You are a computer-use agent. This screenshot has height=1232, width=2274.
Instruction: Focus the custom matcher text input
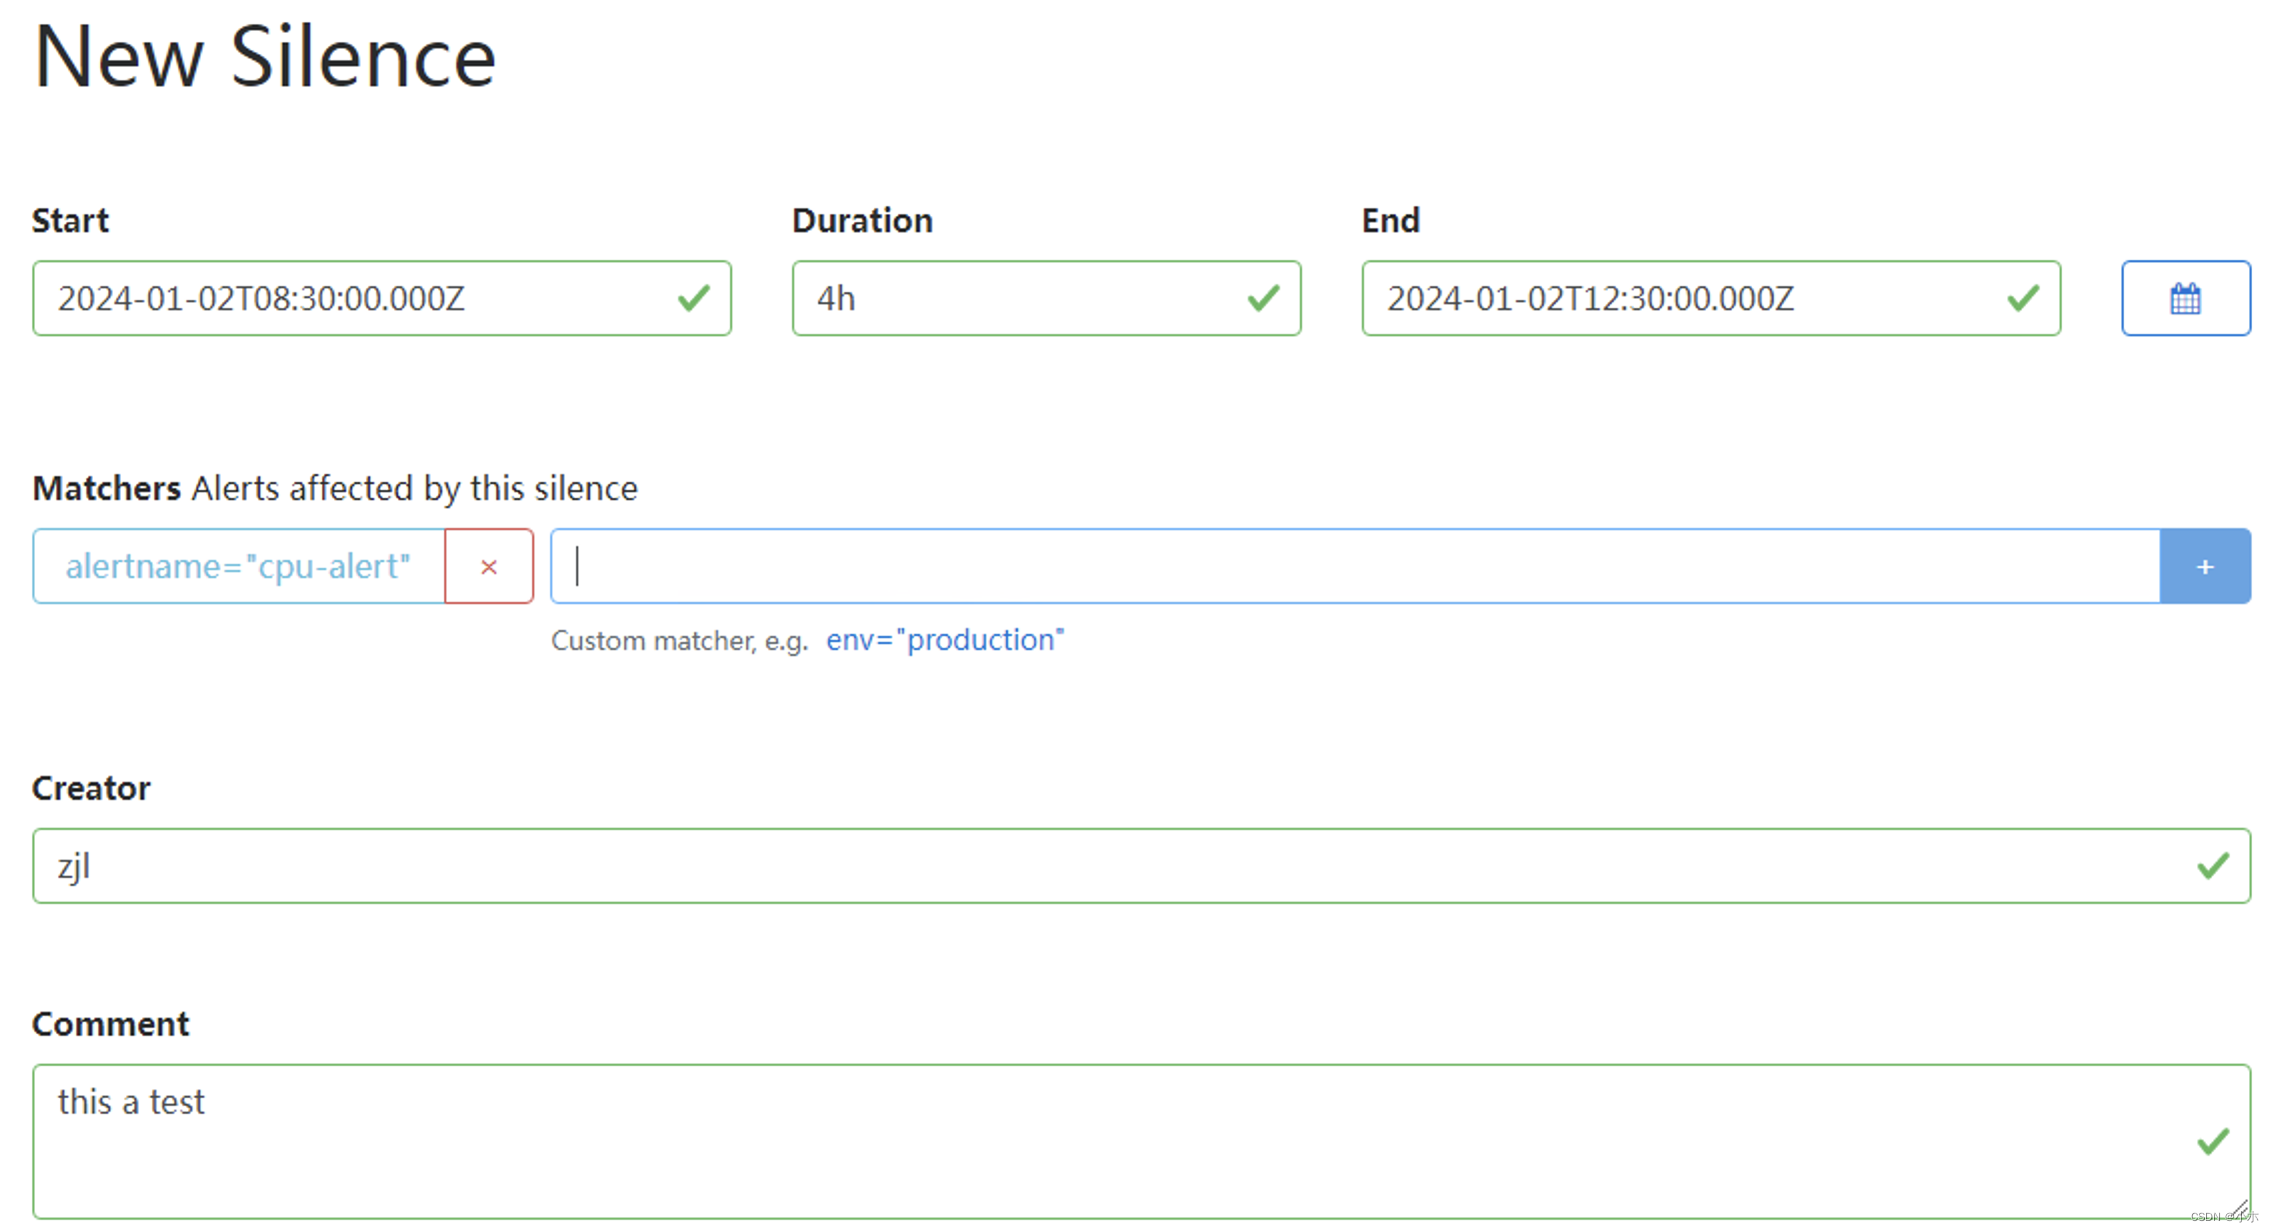tap(1355, 566)
